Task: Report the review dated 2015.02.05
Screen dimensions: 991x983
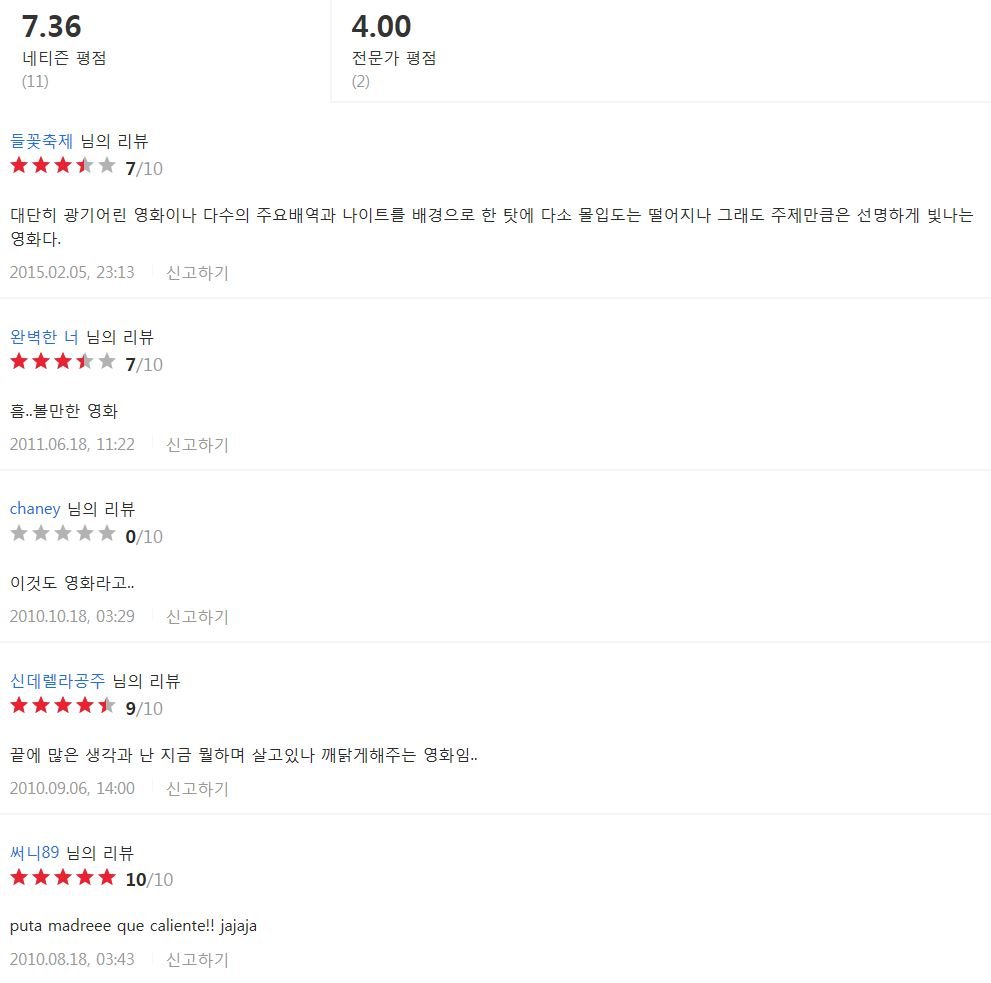Action: (x=197, y=272)
